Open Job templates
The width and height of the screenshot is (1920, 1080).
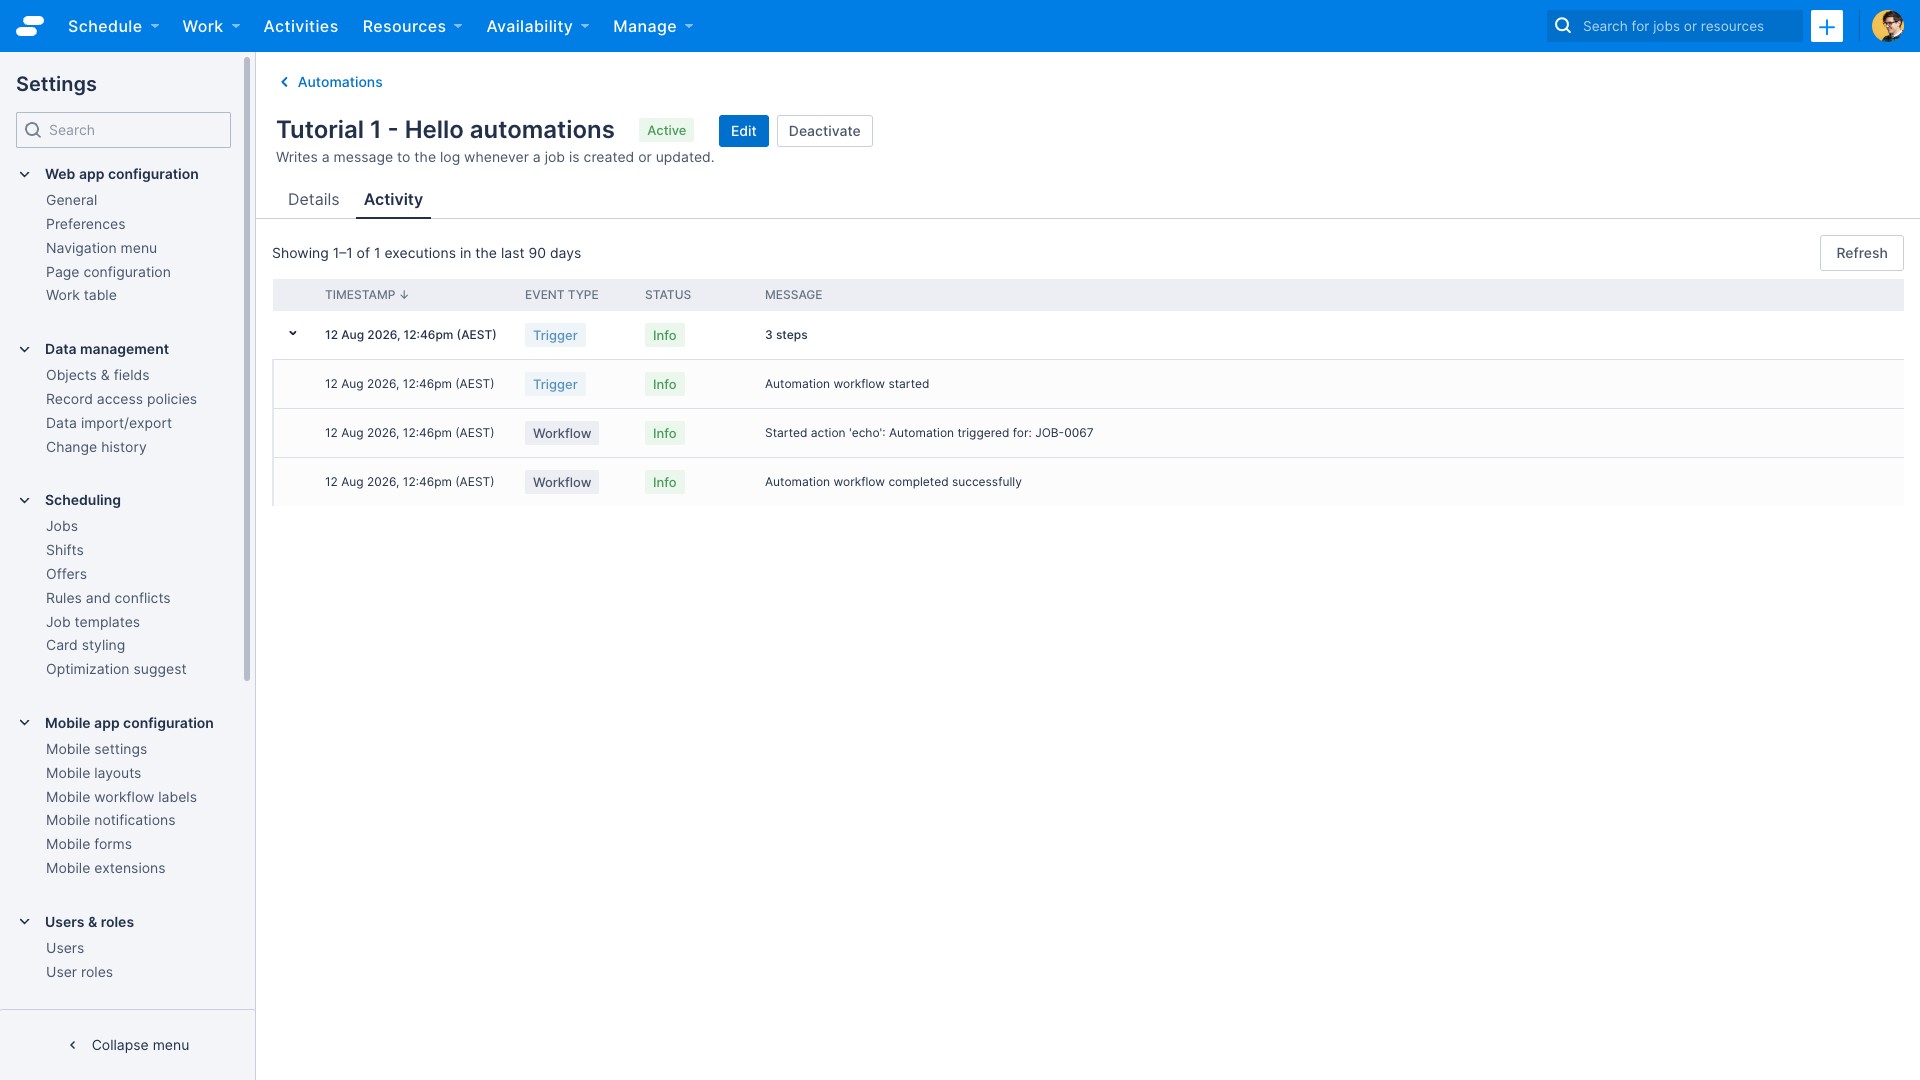click(93, 622)
